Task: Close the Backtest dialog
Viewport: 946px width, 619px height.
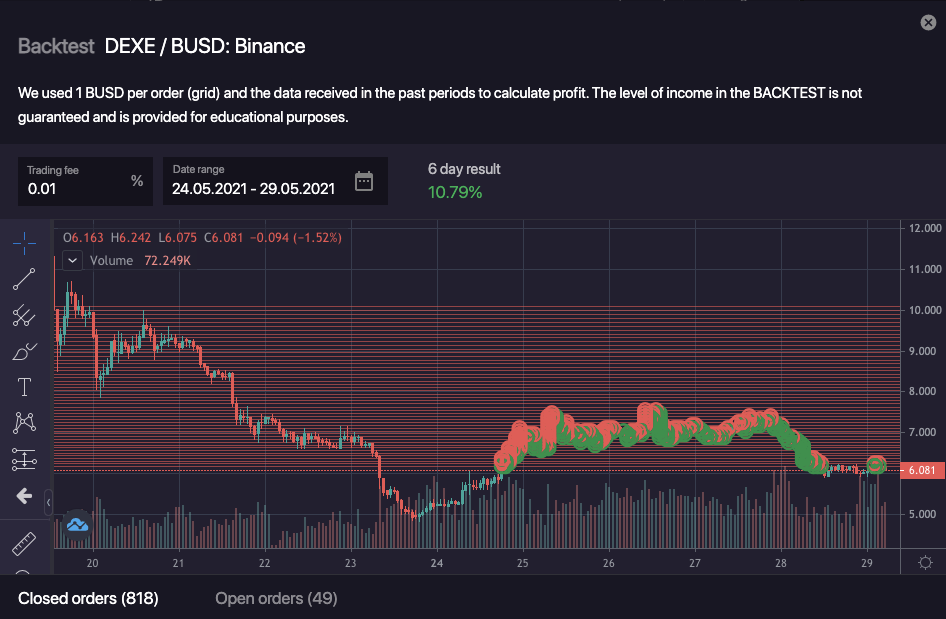Action: (x=928, y=23)
